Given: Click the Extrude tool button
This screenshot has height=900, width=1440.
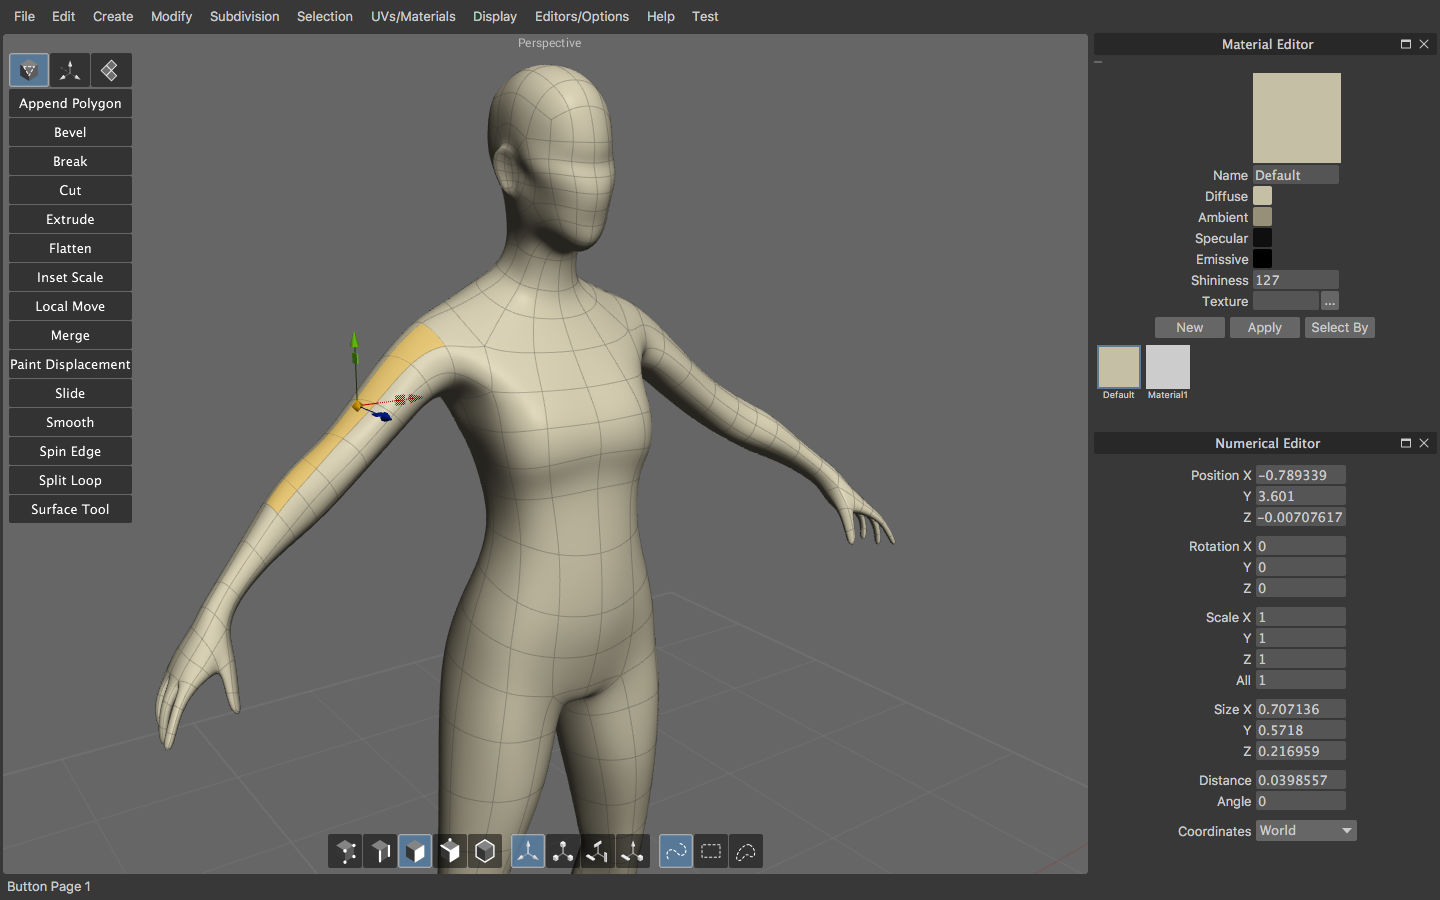Looking at the screenshot, I should (x=70, y=219).
